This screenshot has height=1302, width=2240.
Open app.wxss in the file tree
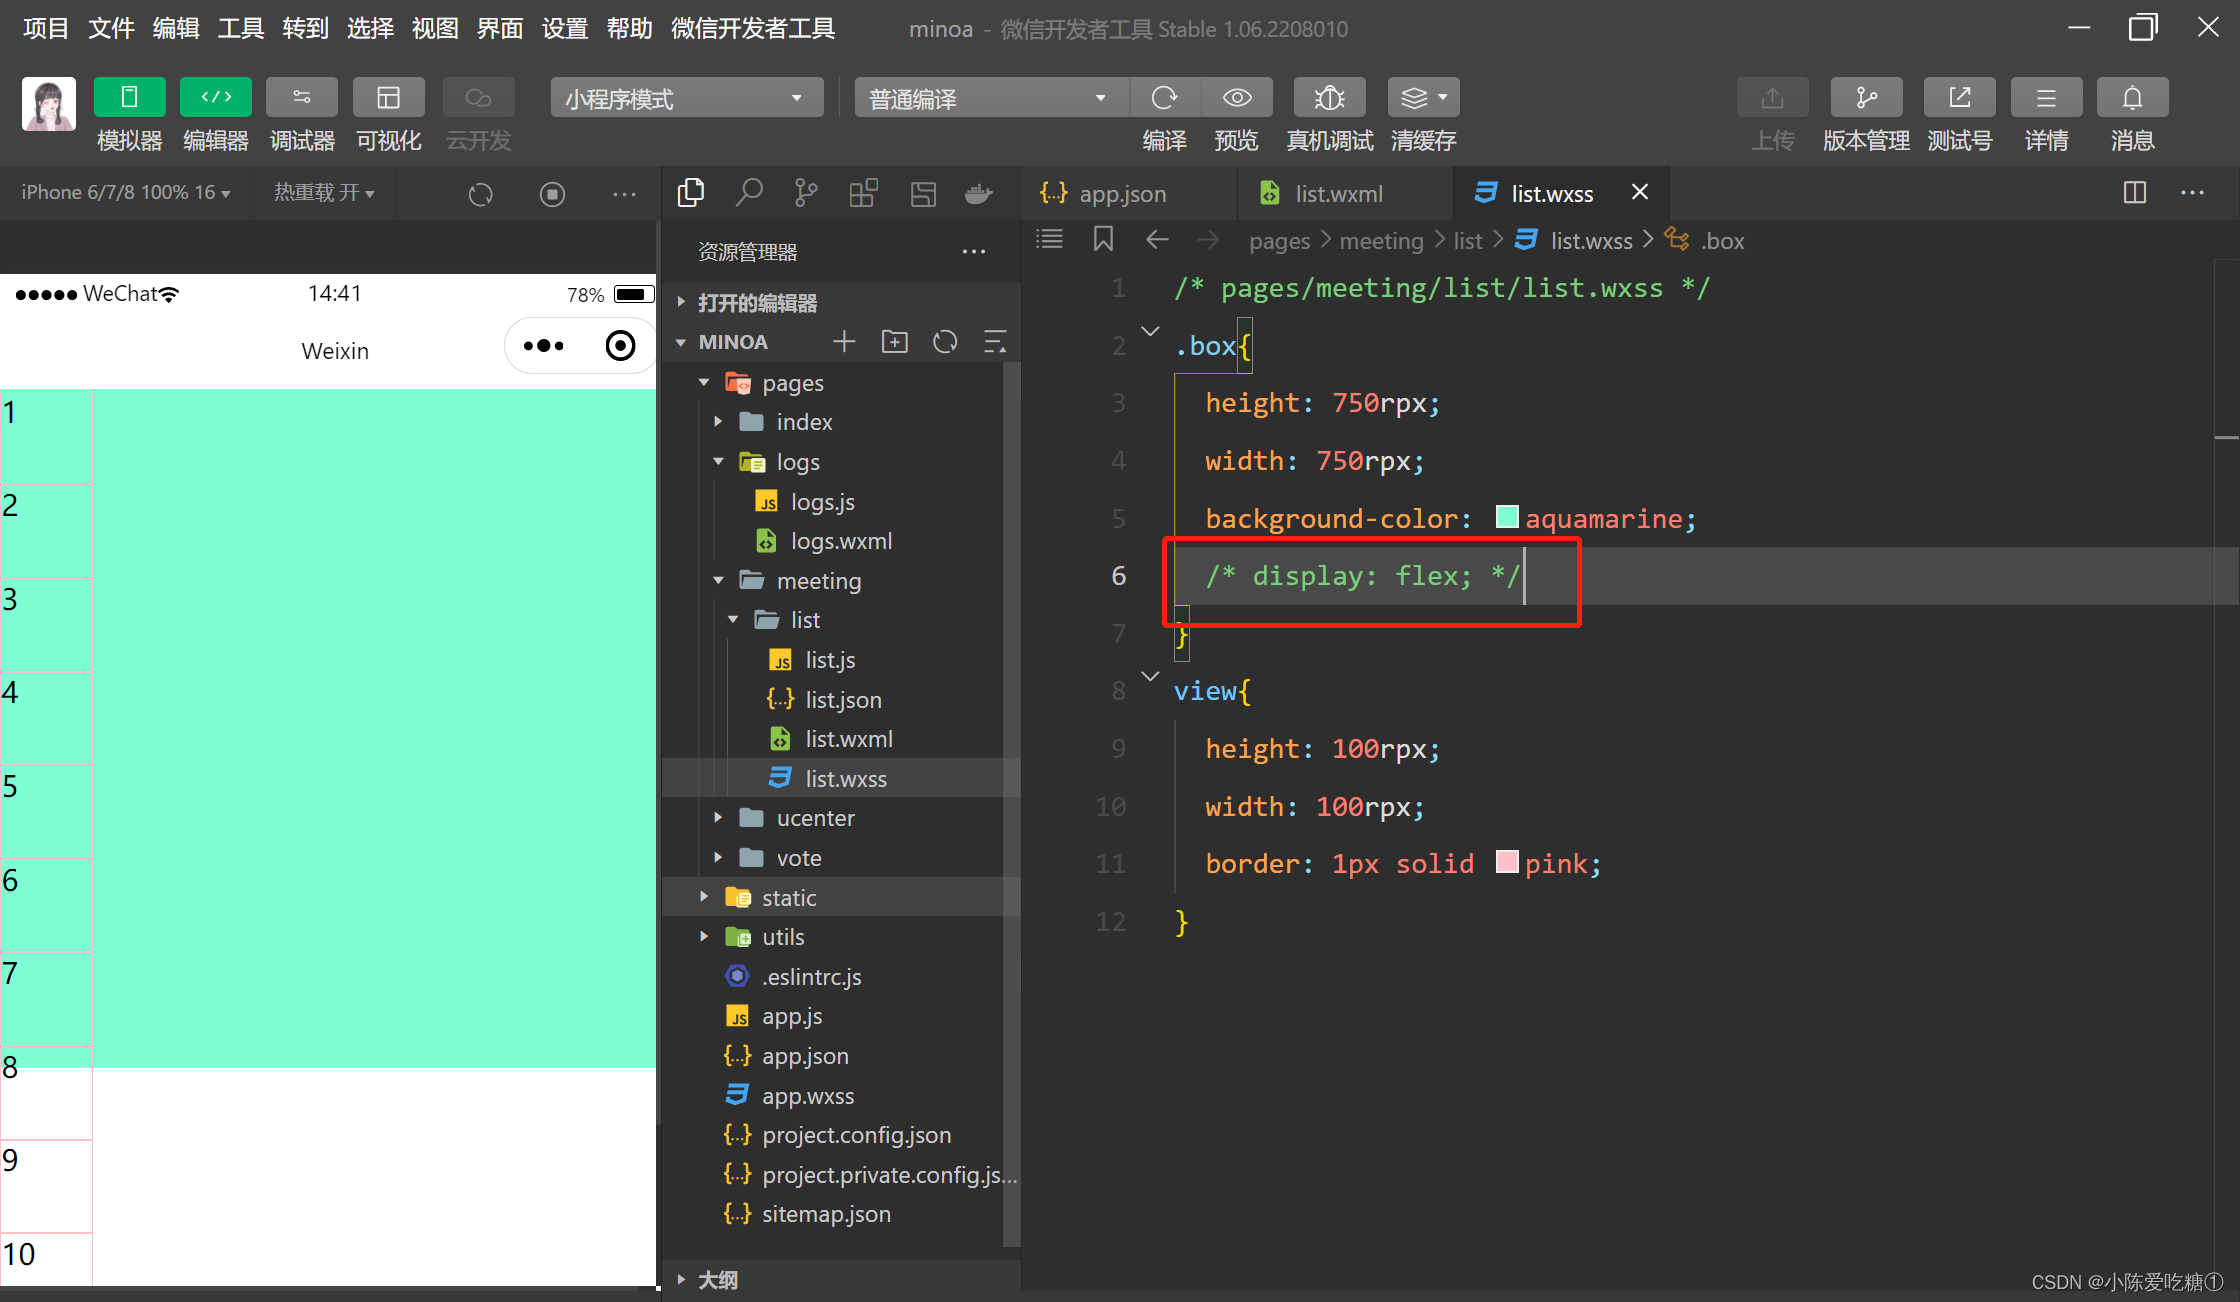click(x=807, y=1096)
